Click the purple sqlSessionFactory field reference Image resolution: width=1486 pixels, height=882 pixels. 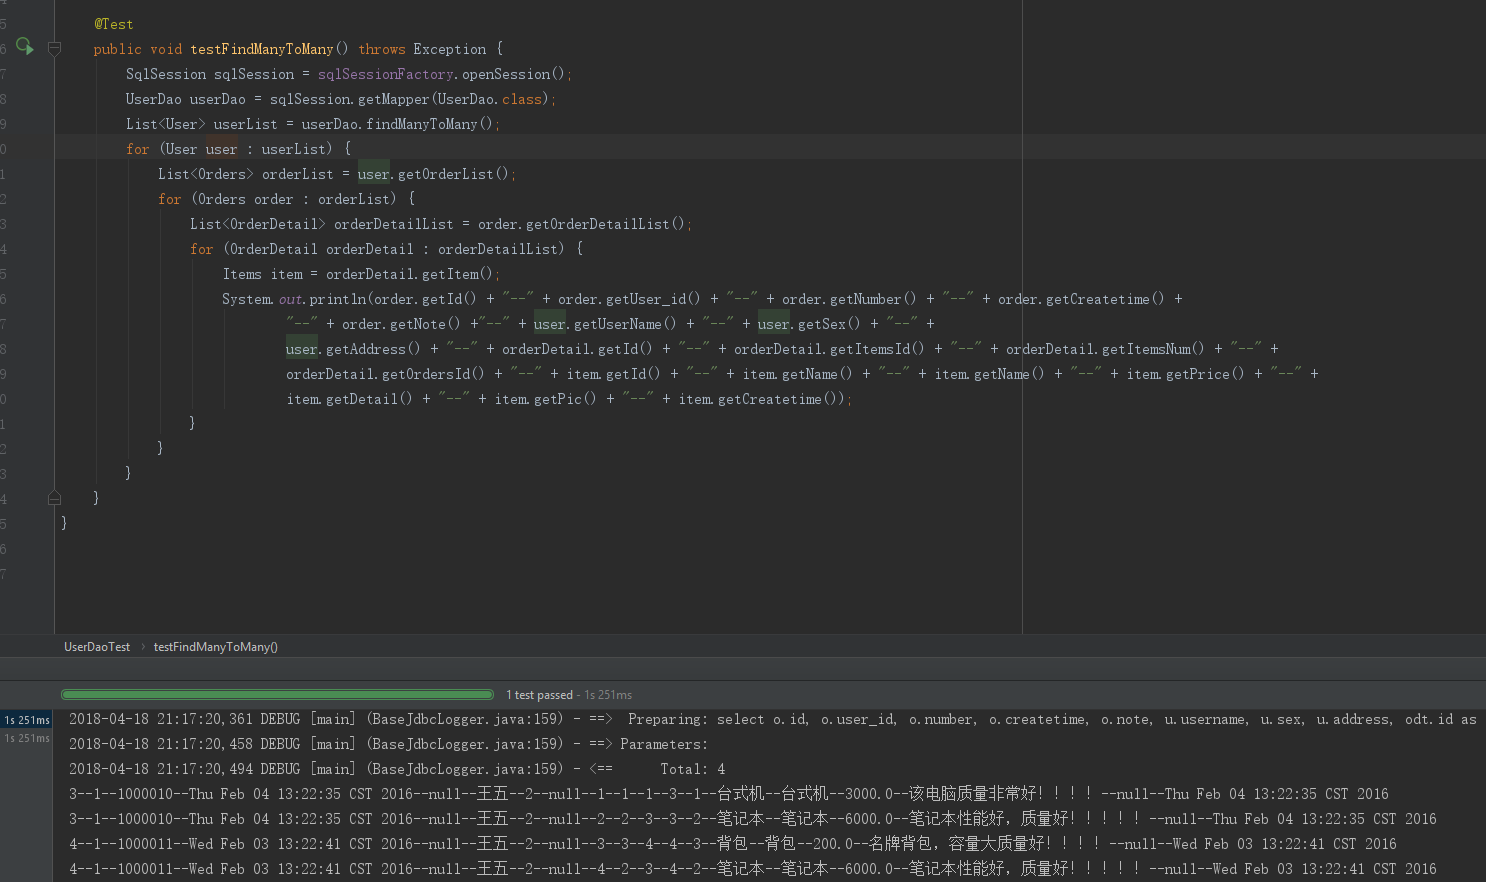pyautogui.click(x=385, y=74)
